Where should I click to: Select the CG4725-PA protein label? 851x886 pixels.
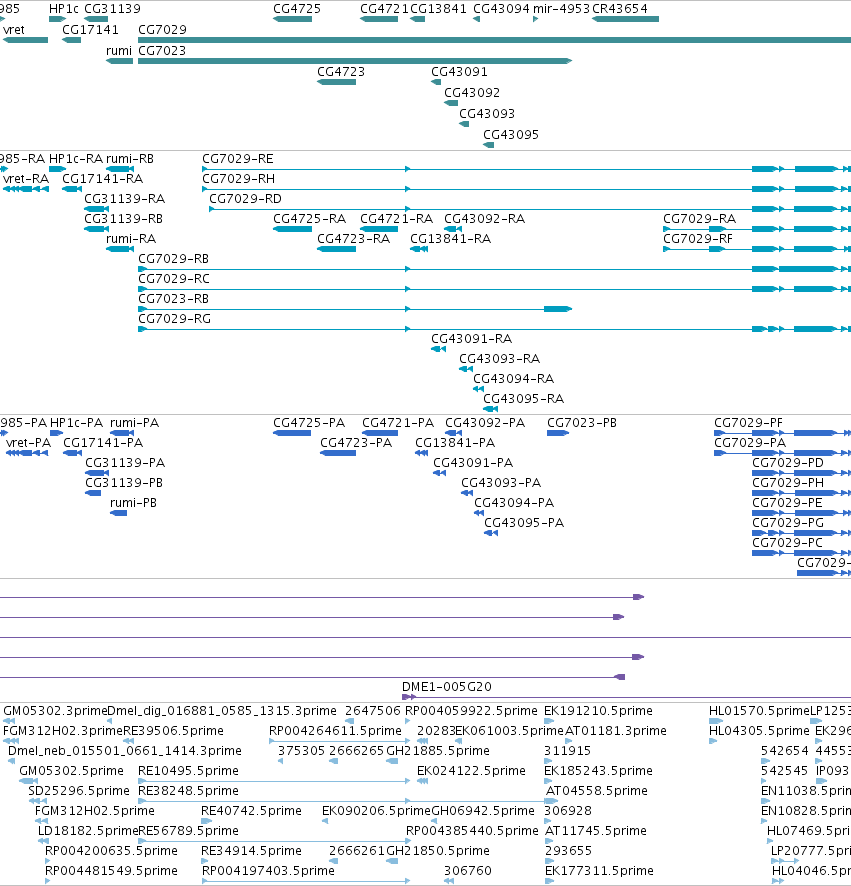click(x=309, y=423)
